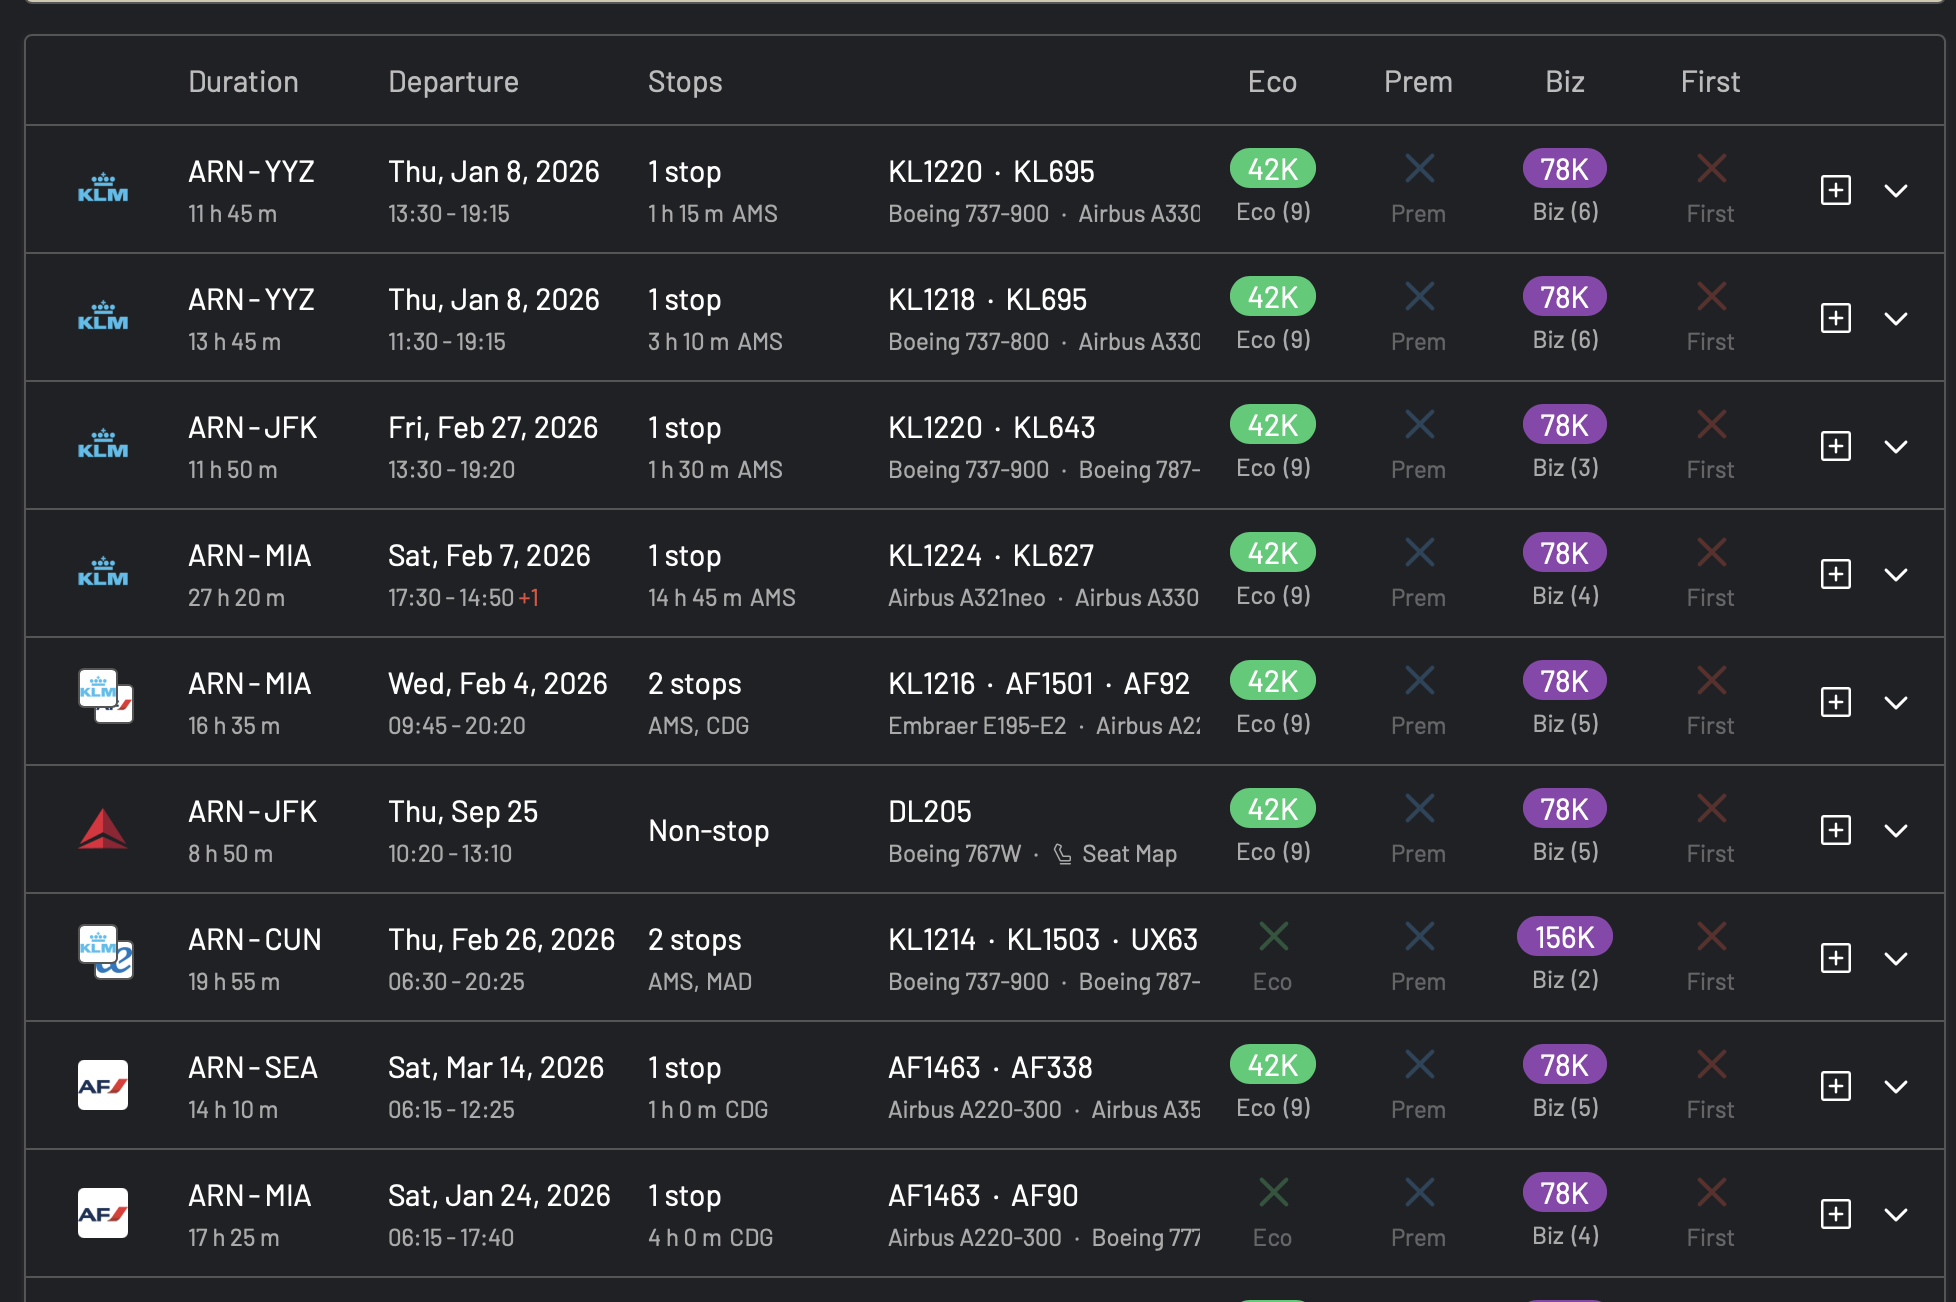Expand the ARN-CUN Feb 26 flight row
Viewport: 1956px width, 1302px height.
(x=1896, y=958)
